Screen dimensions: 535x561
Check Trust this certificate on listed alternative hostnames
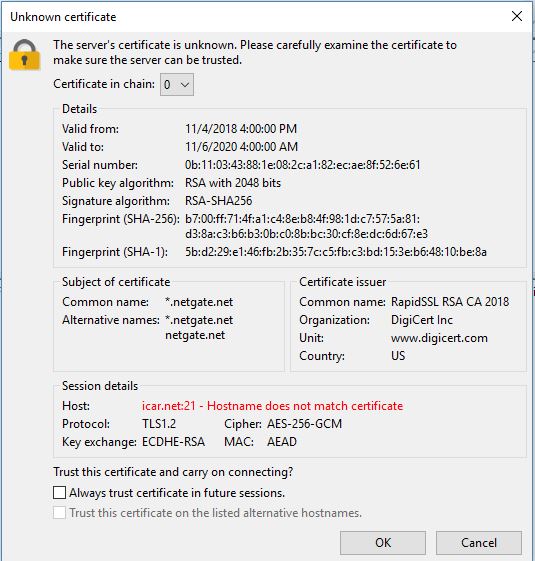click(59, 512)
